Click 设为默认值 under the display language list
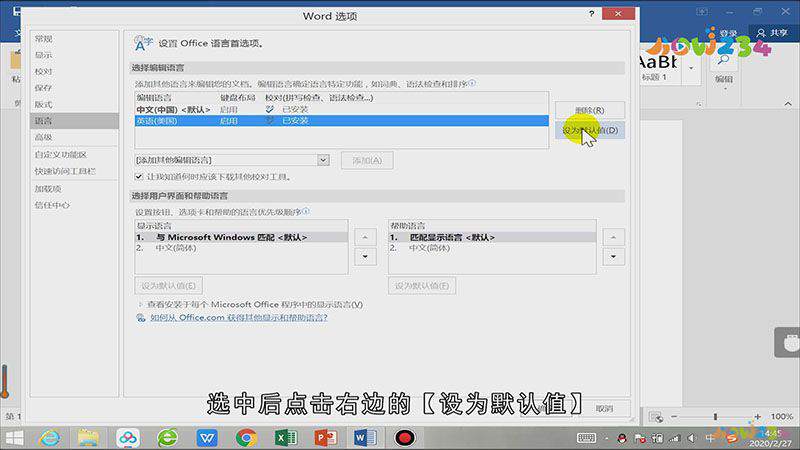This screenshot has width=800, height=450. click(x=168, y=286)
